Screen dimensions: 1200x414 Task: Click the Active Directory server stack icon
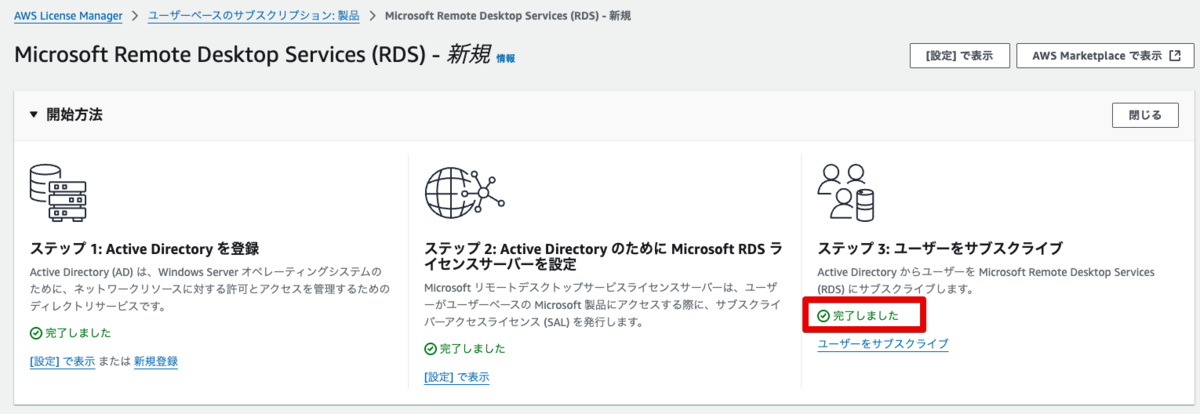click(58, 193)
